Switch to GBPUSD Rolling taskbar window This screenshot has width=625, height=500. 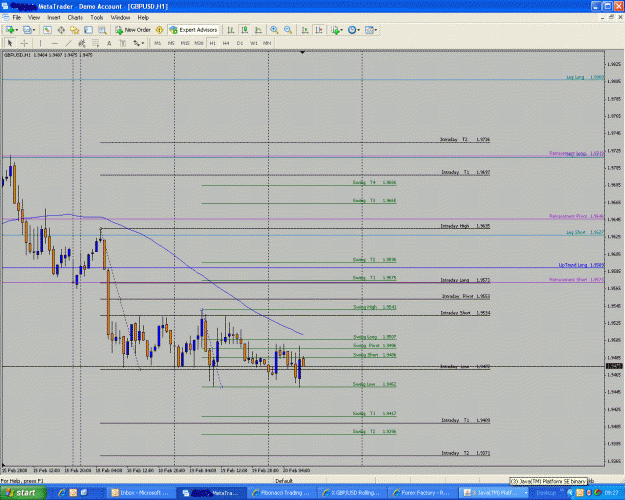[x=351, y=493]
